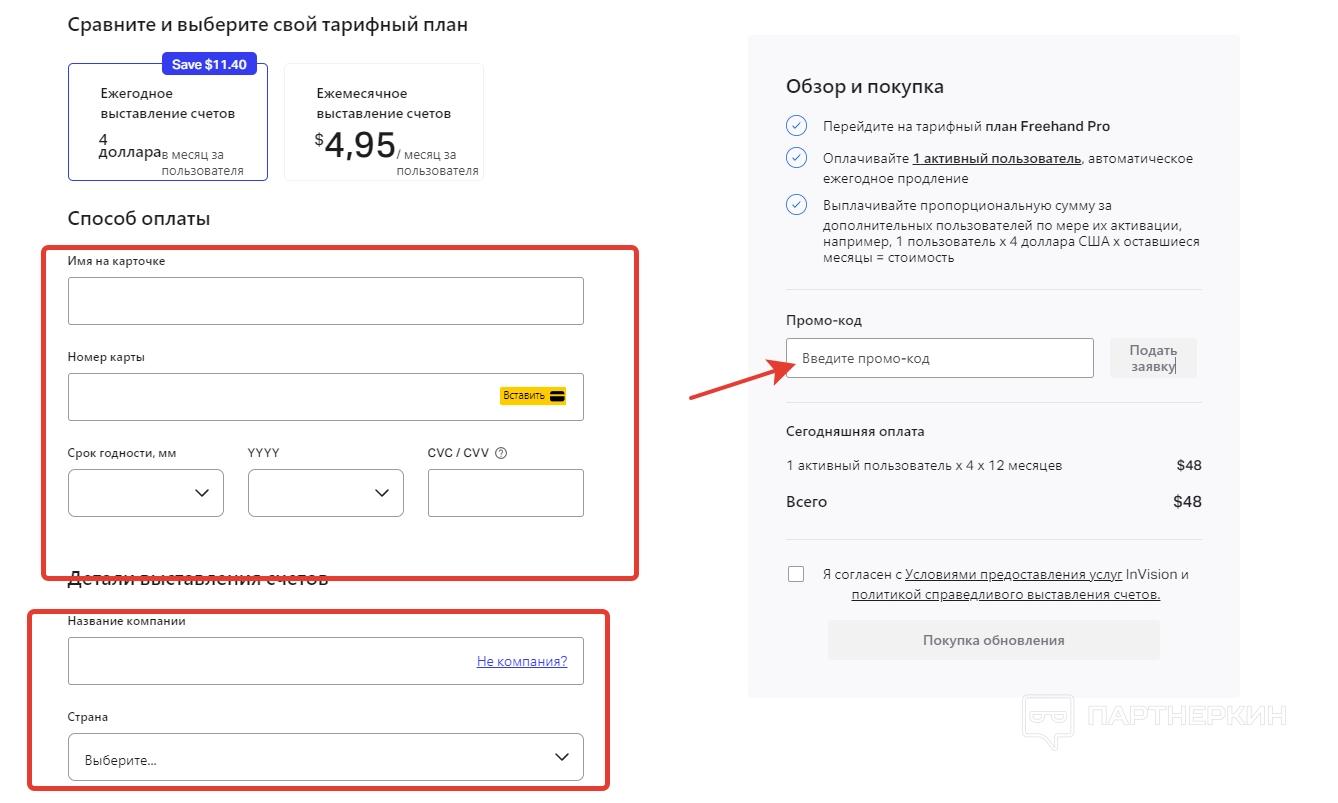Focus the name on card input field
1338x803 pixels.
point(326,301)
